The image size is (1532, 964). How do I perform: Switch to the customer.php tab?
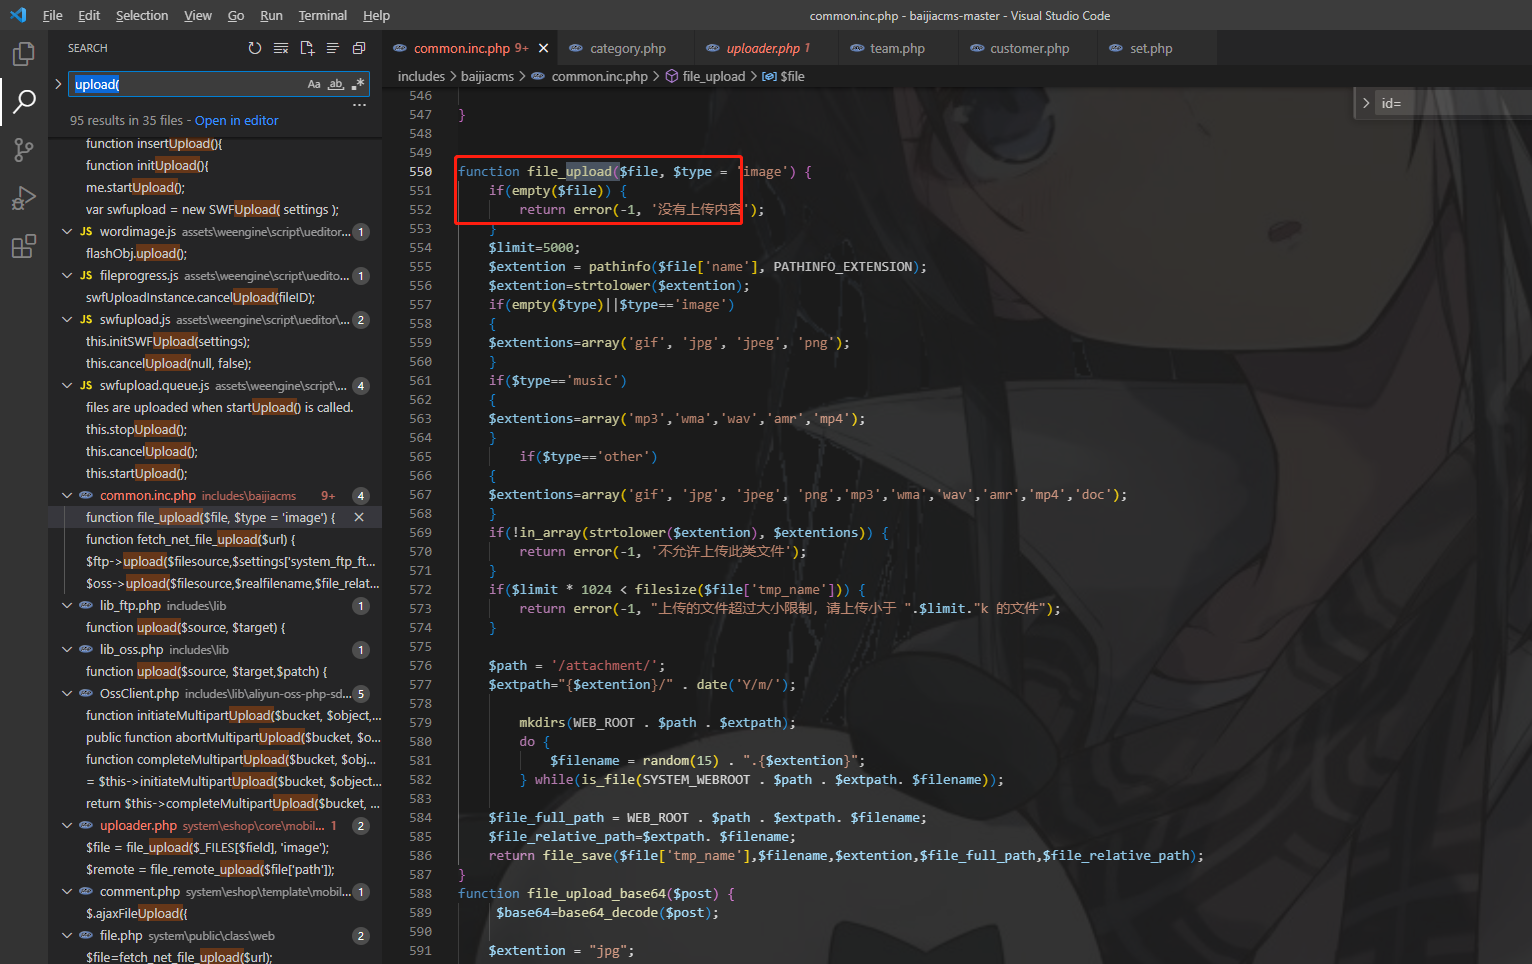1029,48
